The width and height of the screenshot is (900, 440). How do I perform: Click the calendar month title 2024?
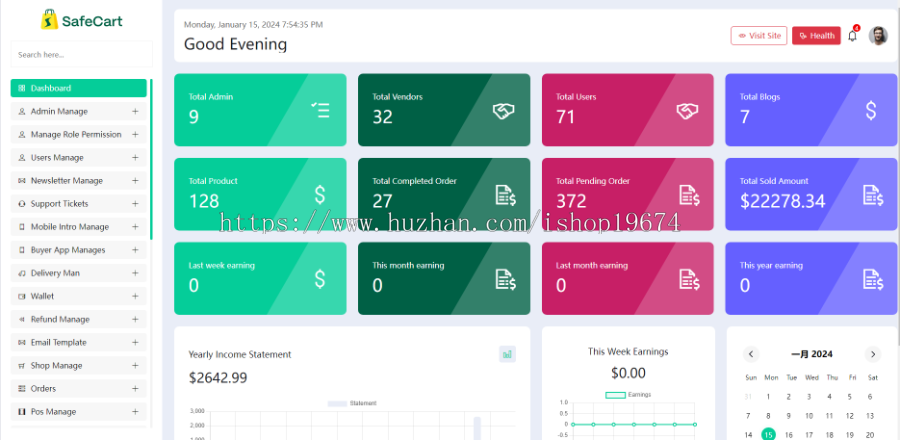point(812,354)
